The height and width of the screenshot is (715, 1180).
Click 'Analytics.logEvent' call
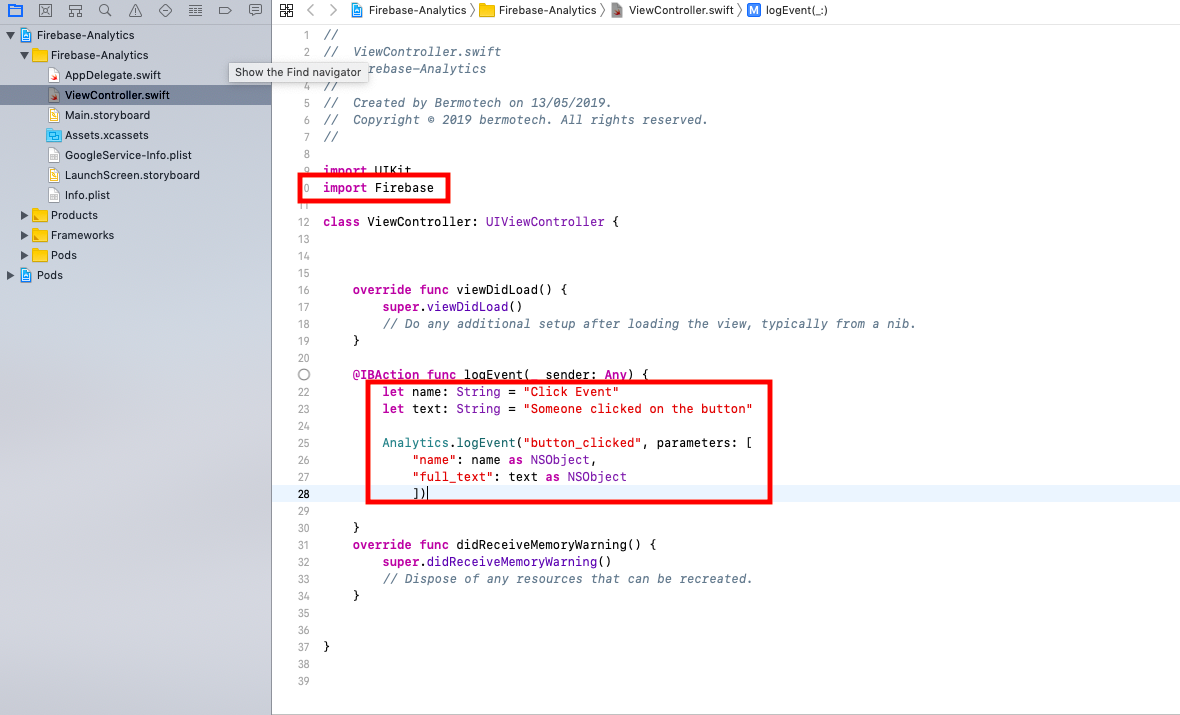click(449, 443)
